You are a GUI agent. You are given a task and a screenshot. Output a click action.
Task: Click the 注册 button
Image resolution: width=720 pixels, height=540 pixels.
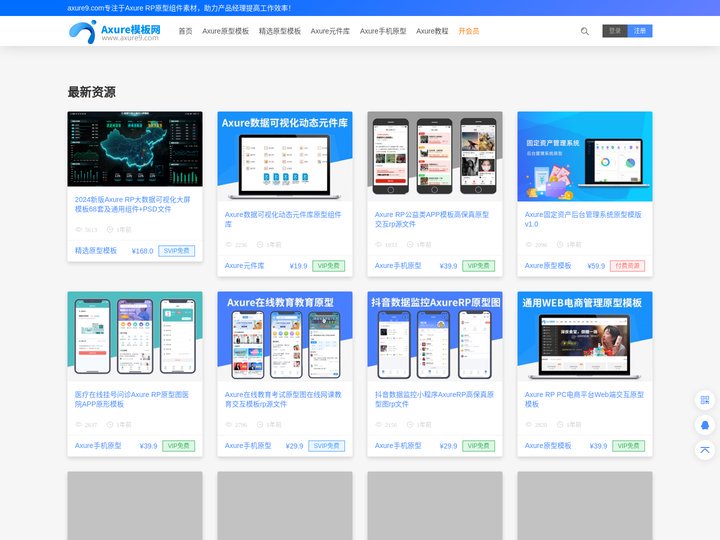click(640, 31)
